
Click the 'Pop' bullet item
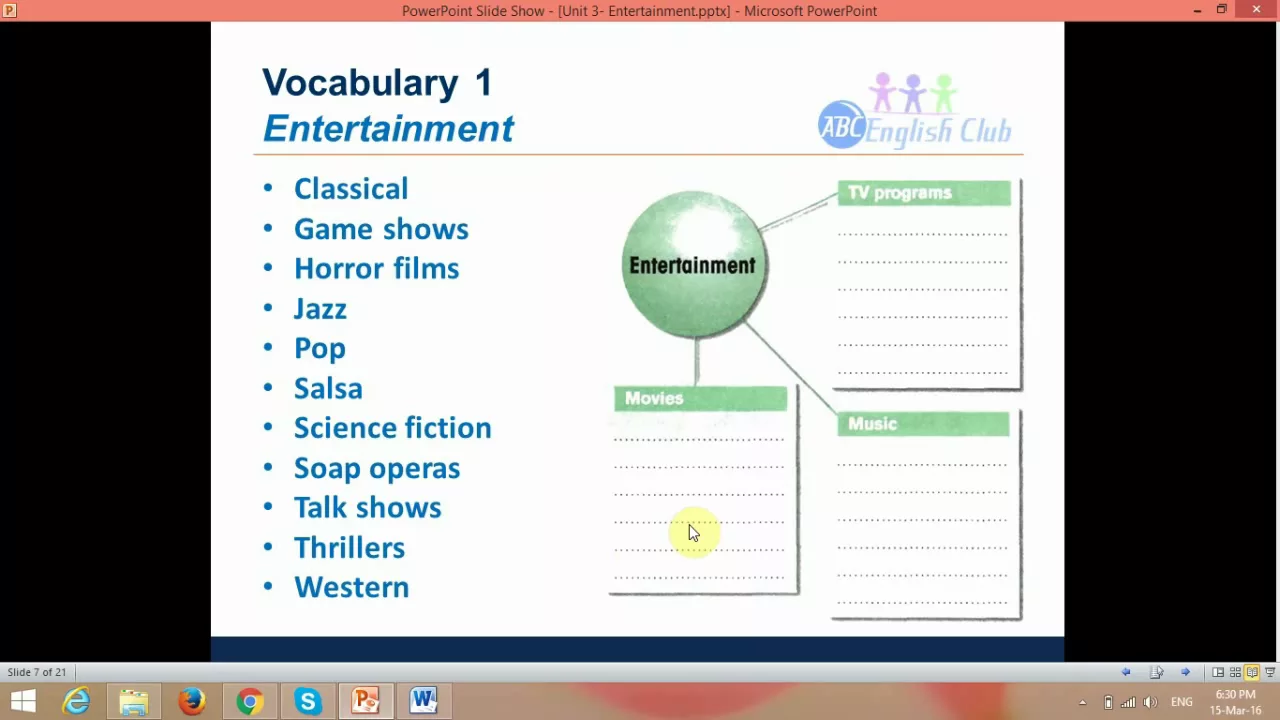320,349
